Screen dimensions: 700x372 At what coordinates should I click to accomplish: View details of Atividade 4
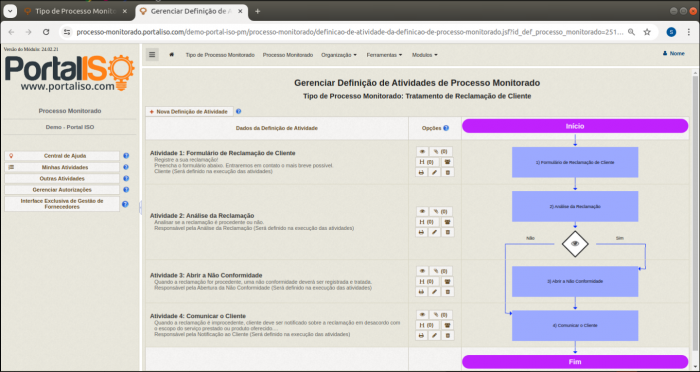click(x=422, y=315)
